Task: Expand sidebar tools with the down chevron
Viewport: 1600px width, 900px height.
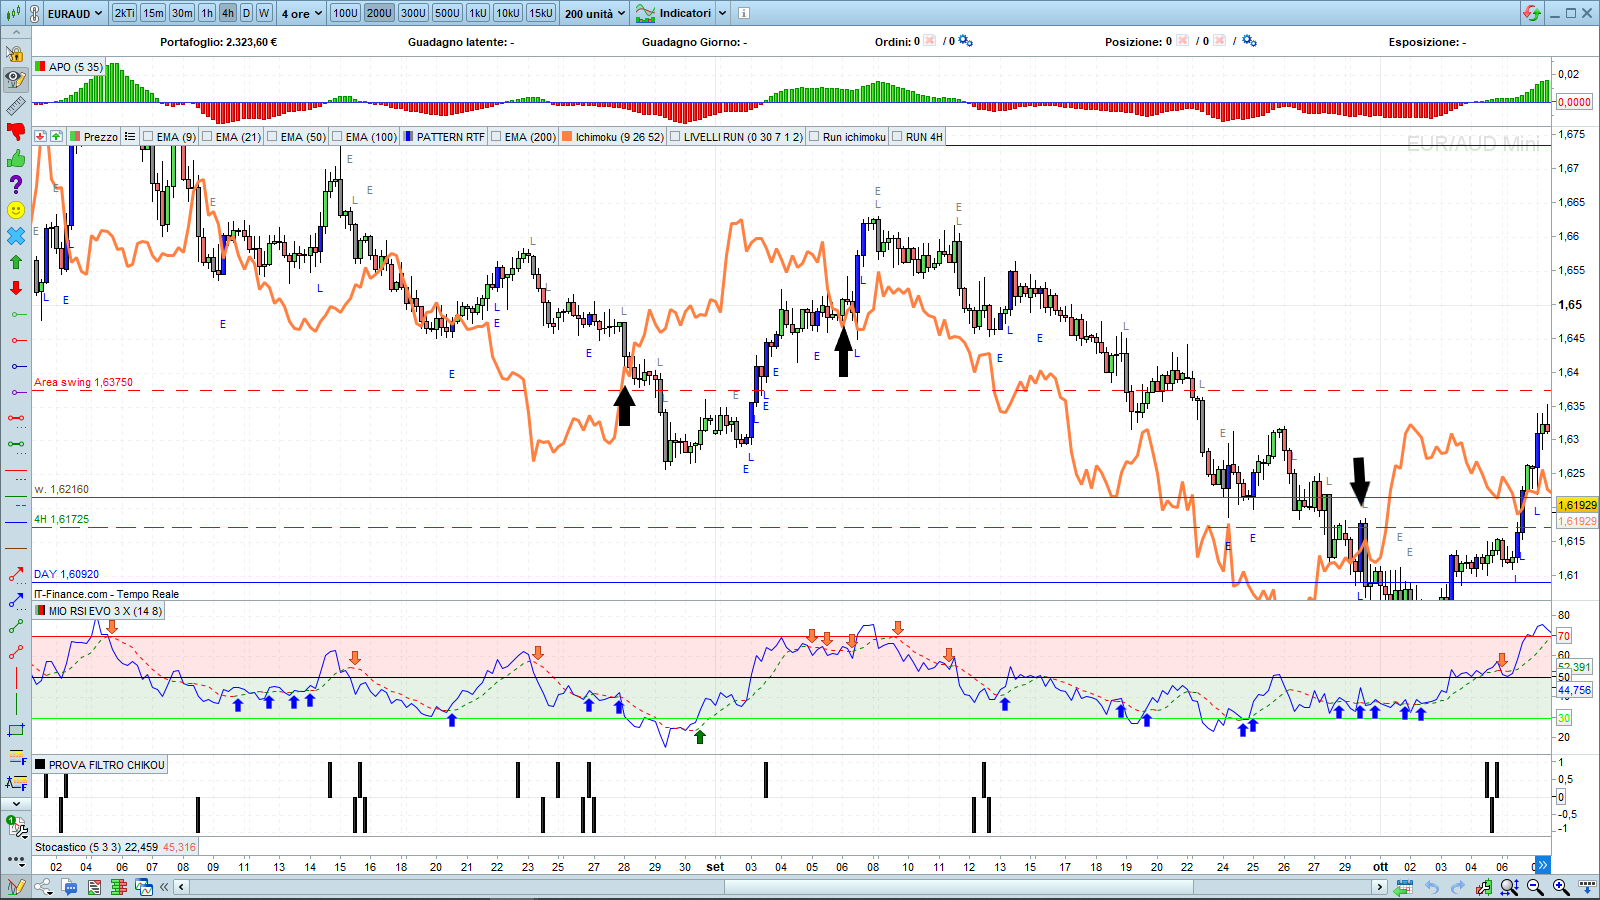Action: tap(15, 803)
